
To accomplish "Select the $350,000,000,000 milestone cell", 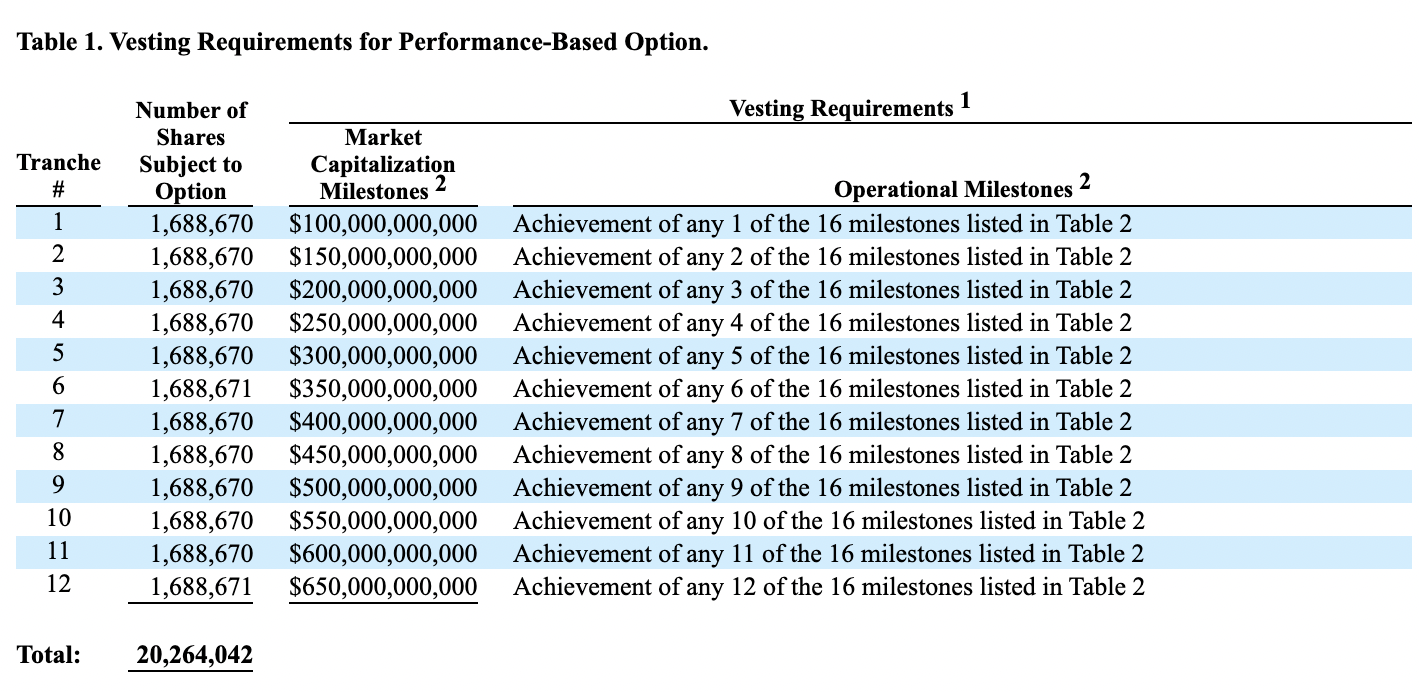I will pos(383,389).
